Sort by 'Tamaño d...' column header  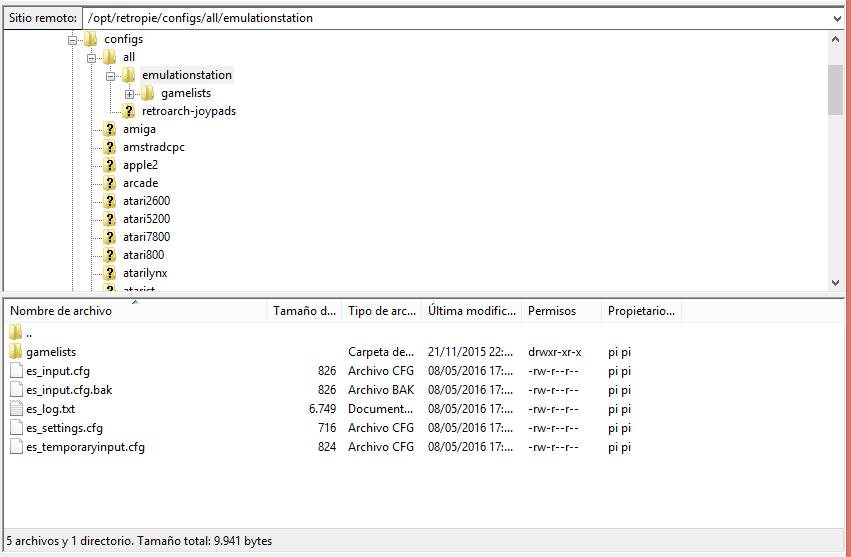click(x=304, y=311)
